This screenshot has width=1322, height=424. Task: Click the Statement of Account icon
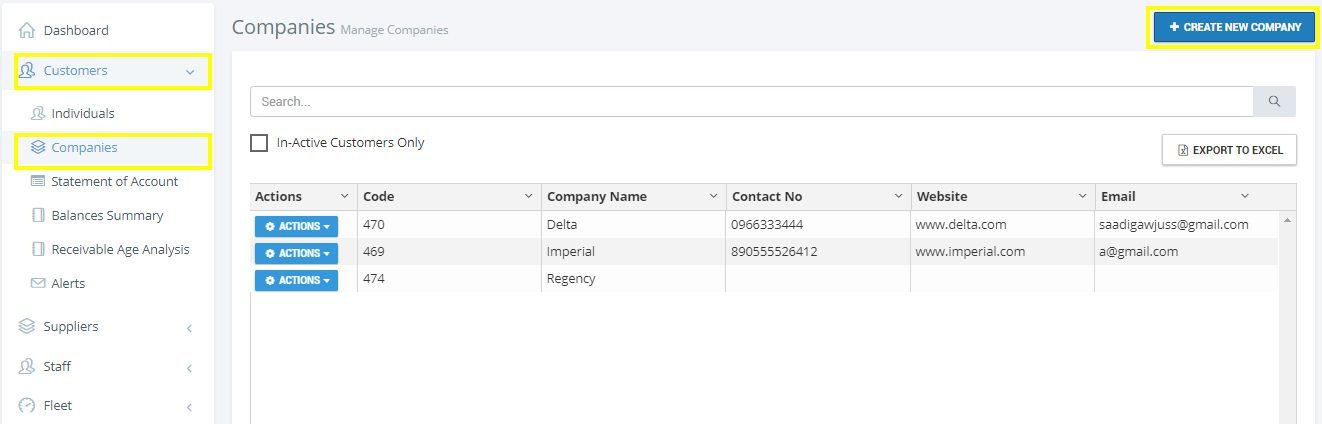pyautogui.click(x=38, y=181)
